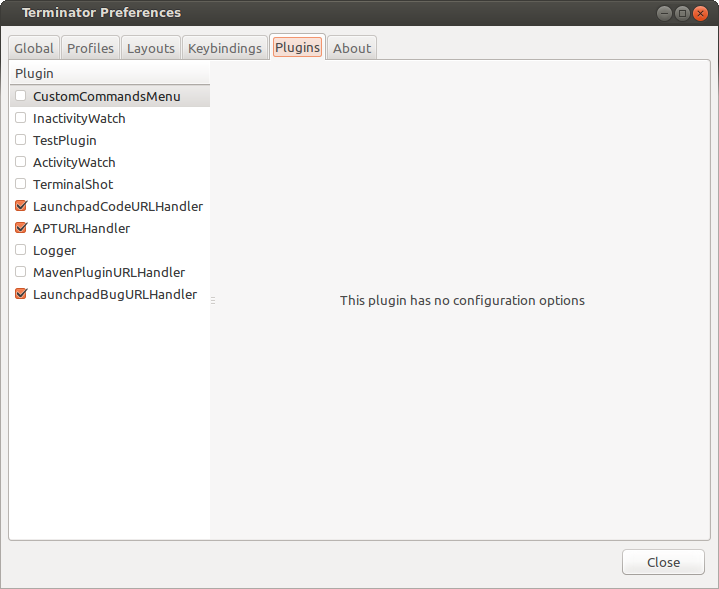The image size is (719, 589).
Task: Select the ActivityWatch row text
Action: 74,162
